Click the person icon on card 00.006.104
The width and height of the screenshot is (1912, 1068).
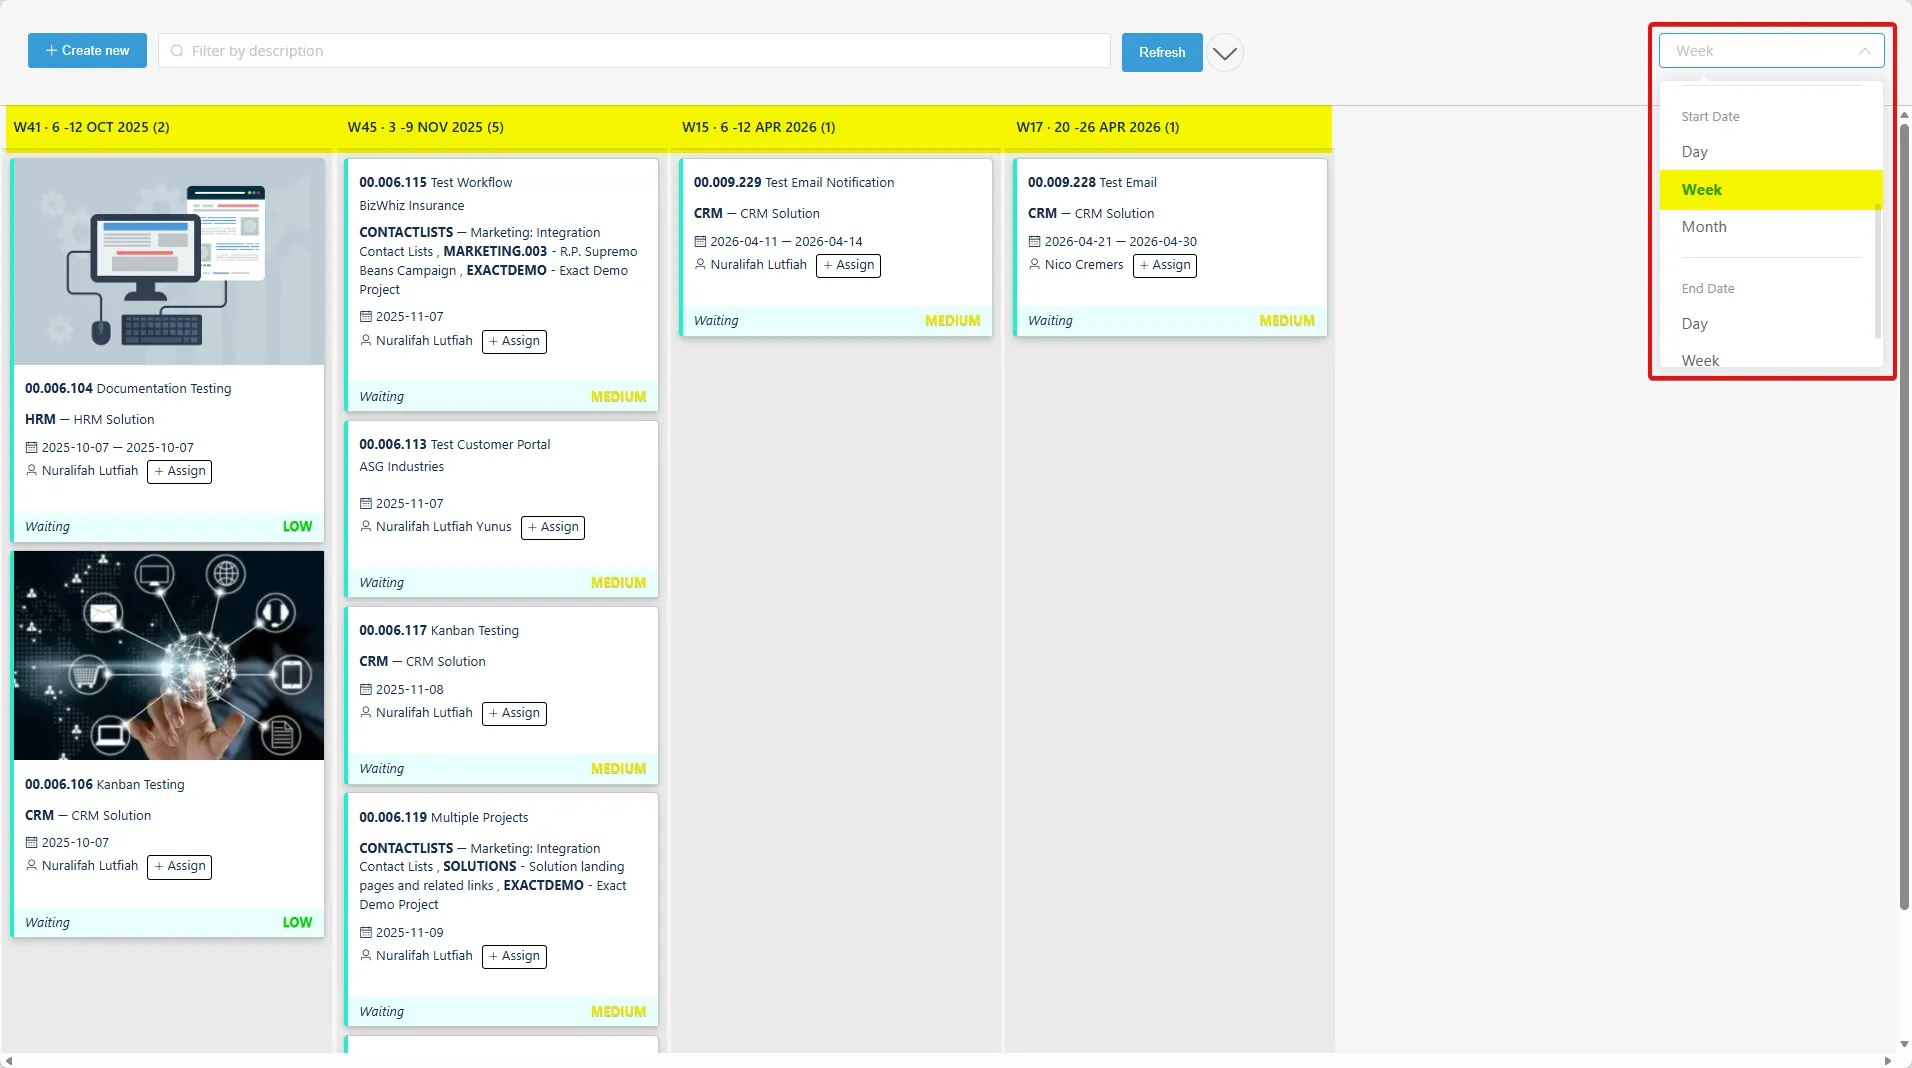pyautogui.click(x=31, y=471)
